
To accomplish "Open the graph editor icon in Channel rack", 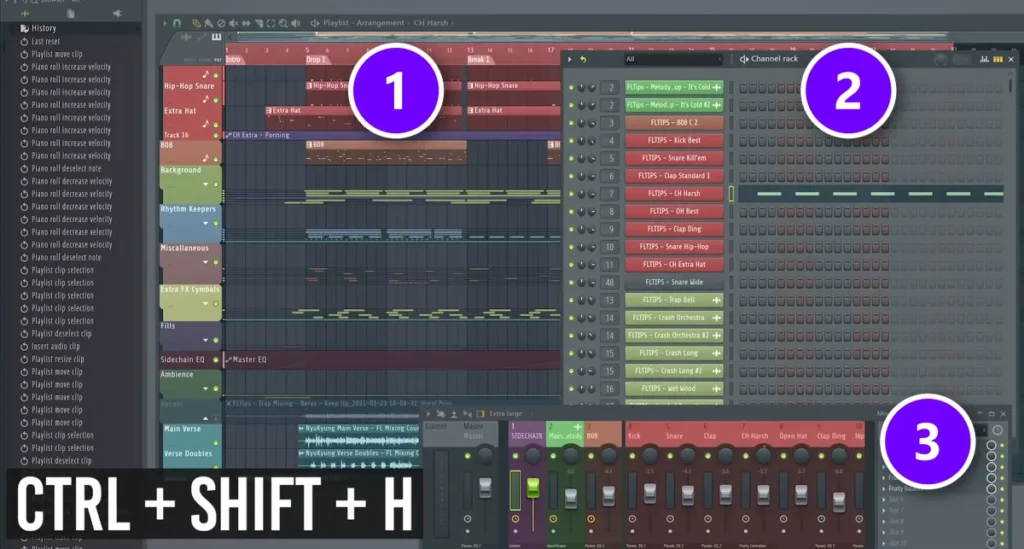I will [x=984, y=59].
